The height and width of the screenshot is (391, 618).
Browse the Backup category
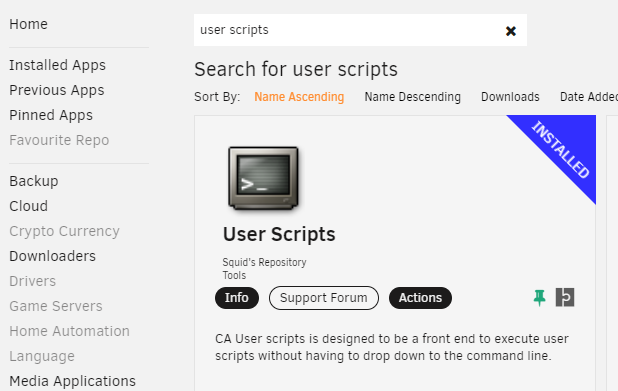pos(34,181)
